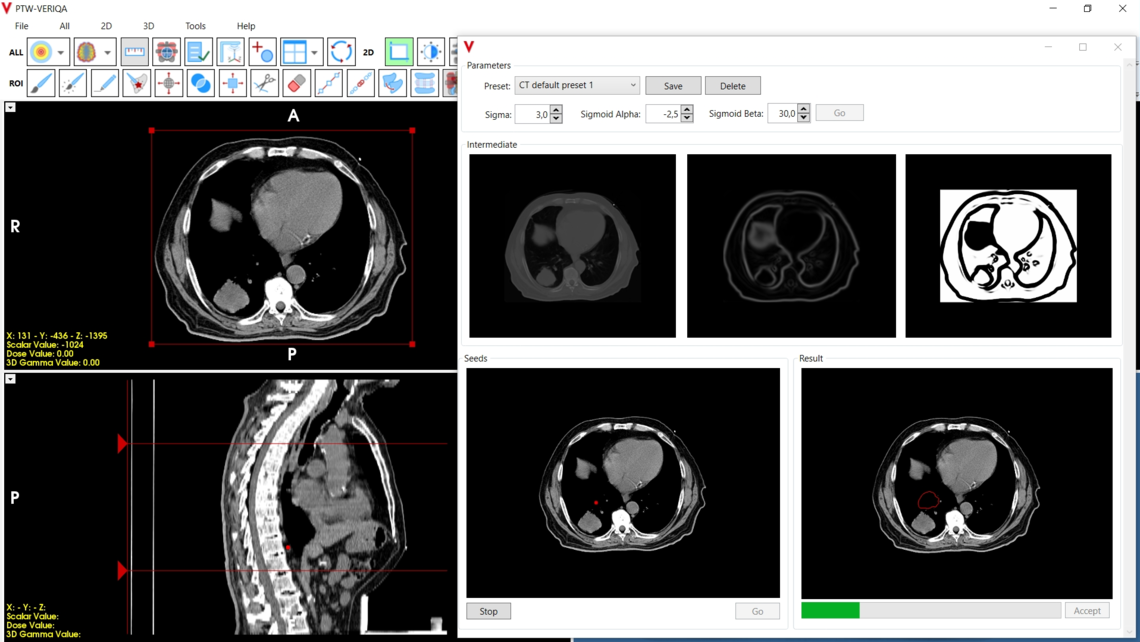This screenshot has height=642, width=1140.
Task: Click the Save preset button
Action: click(672, 85)
